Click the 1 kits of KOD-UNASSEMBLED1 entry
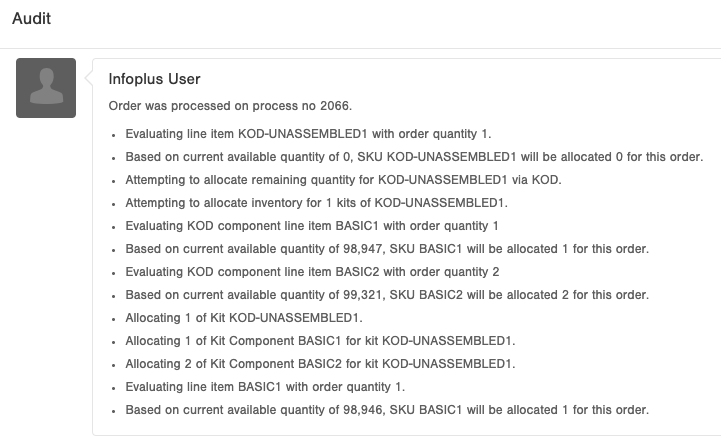This screenshot has width=721, height=443. pos(316,203)
